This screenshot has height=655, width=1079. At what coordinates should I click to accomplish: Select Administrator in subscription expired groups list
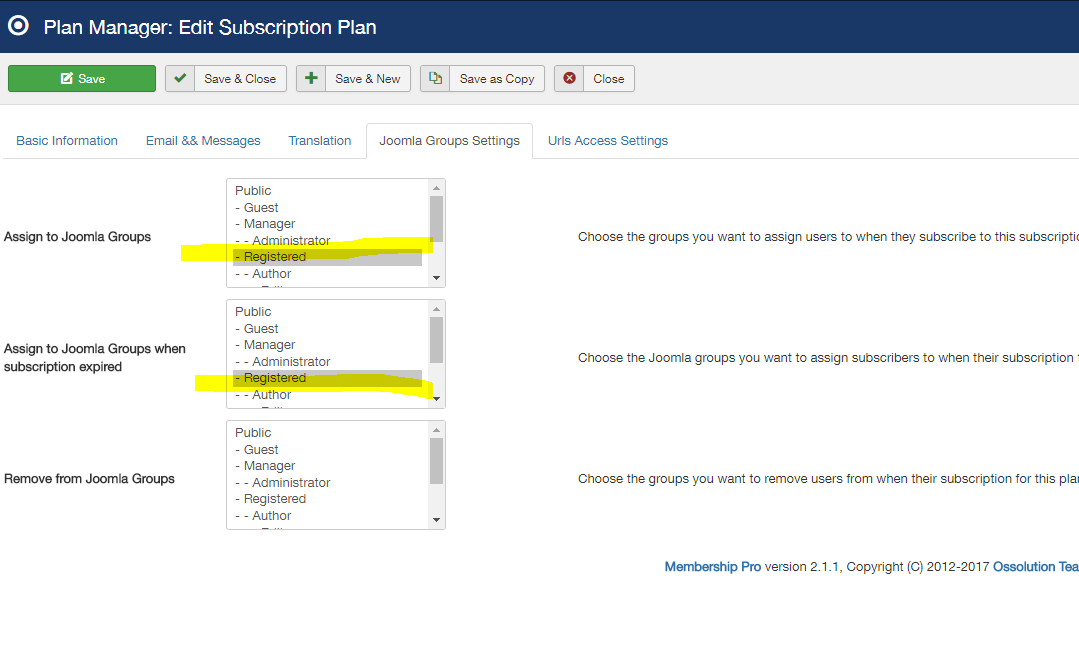pos(328,361)
